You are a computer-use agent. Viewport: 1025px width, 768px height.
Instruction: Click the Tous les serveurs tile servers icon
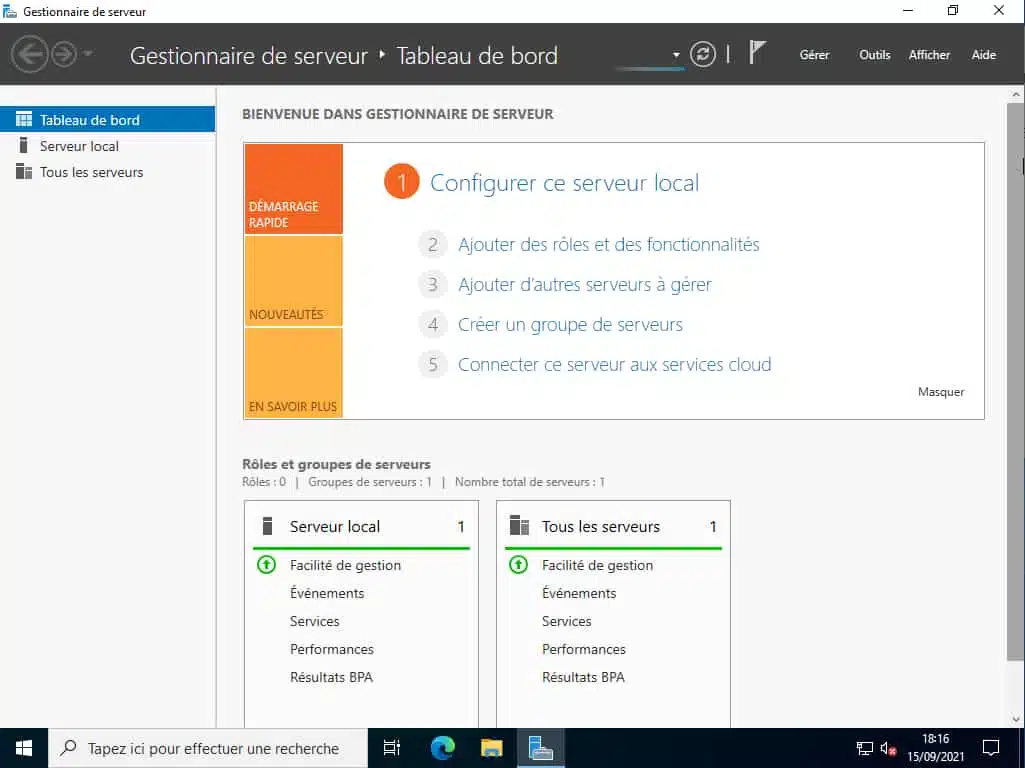(519, 526)
